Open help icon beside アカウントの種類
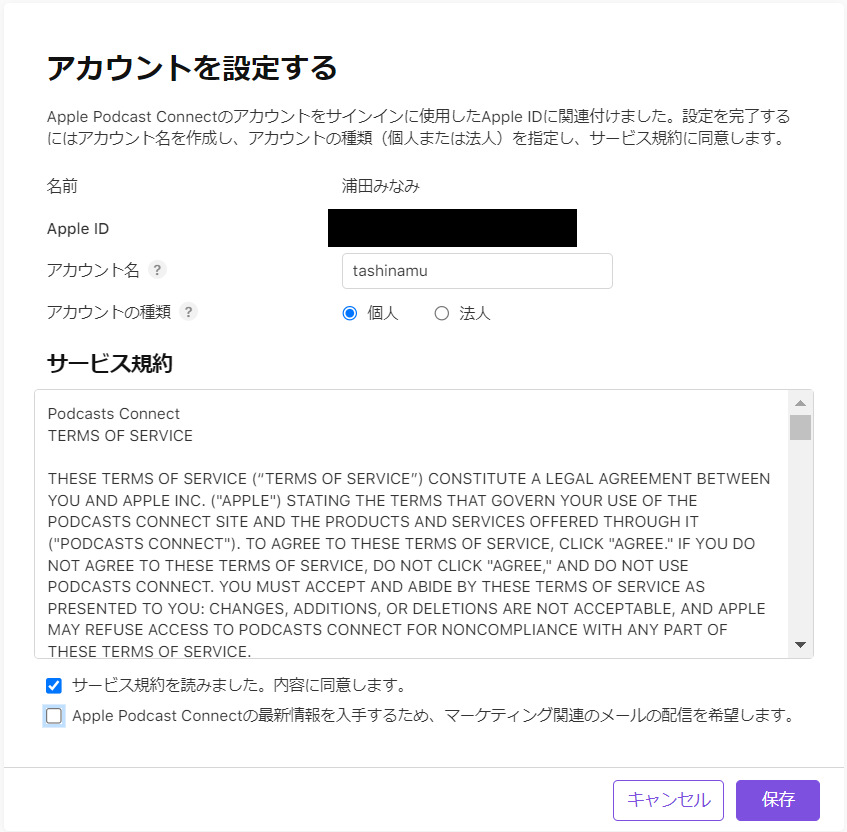 [188, 312]
